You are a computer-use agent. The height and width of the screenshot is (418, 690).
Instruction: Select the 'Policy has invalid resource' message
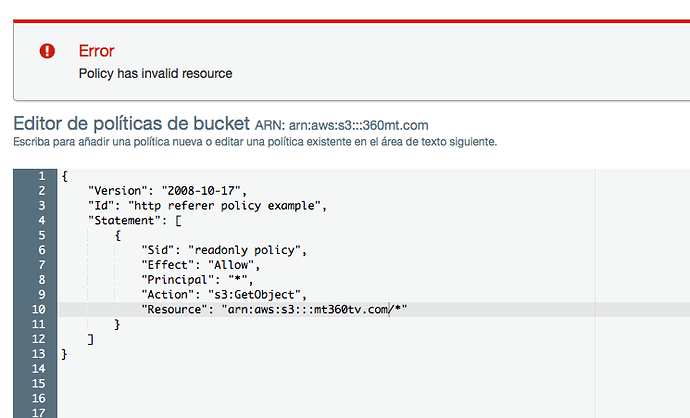coord(155,73)
